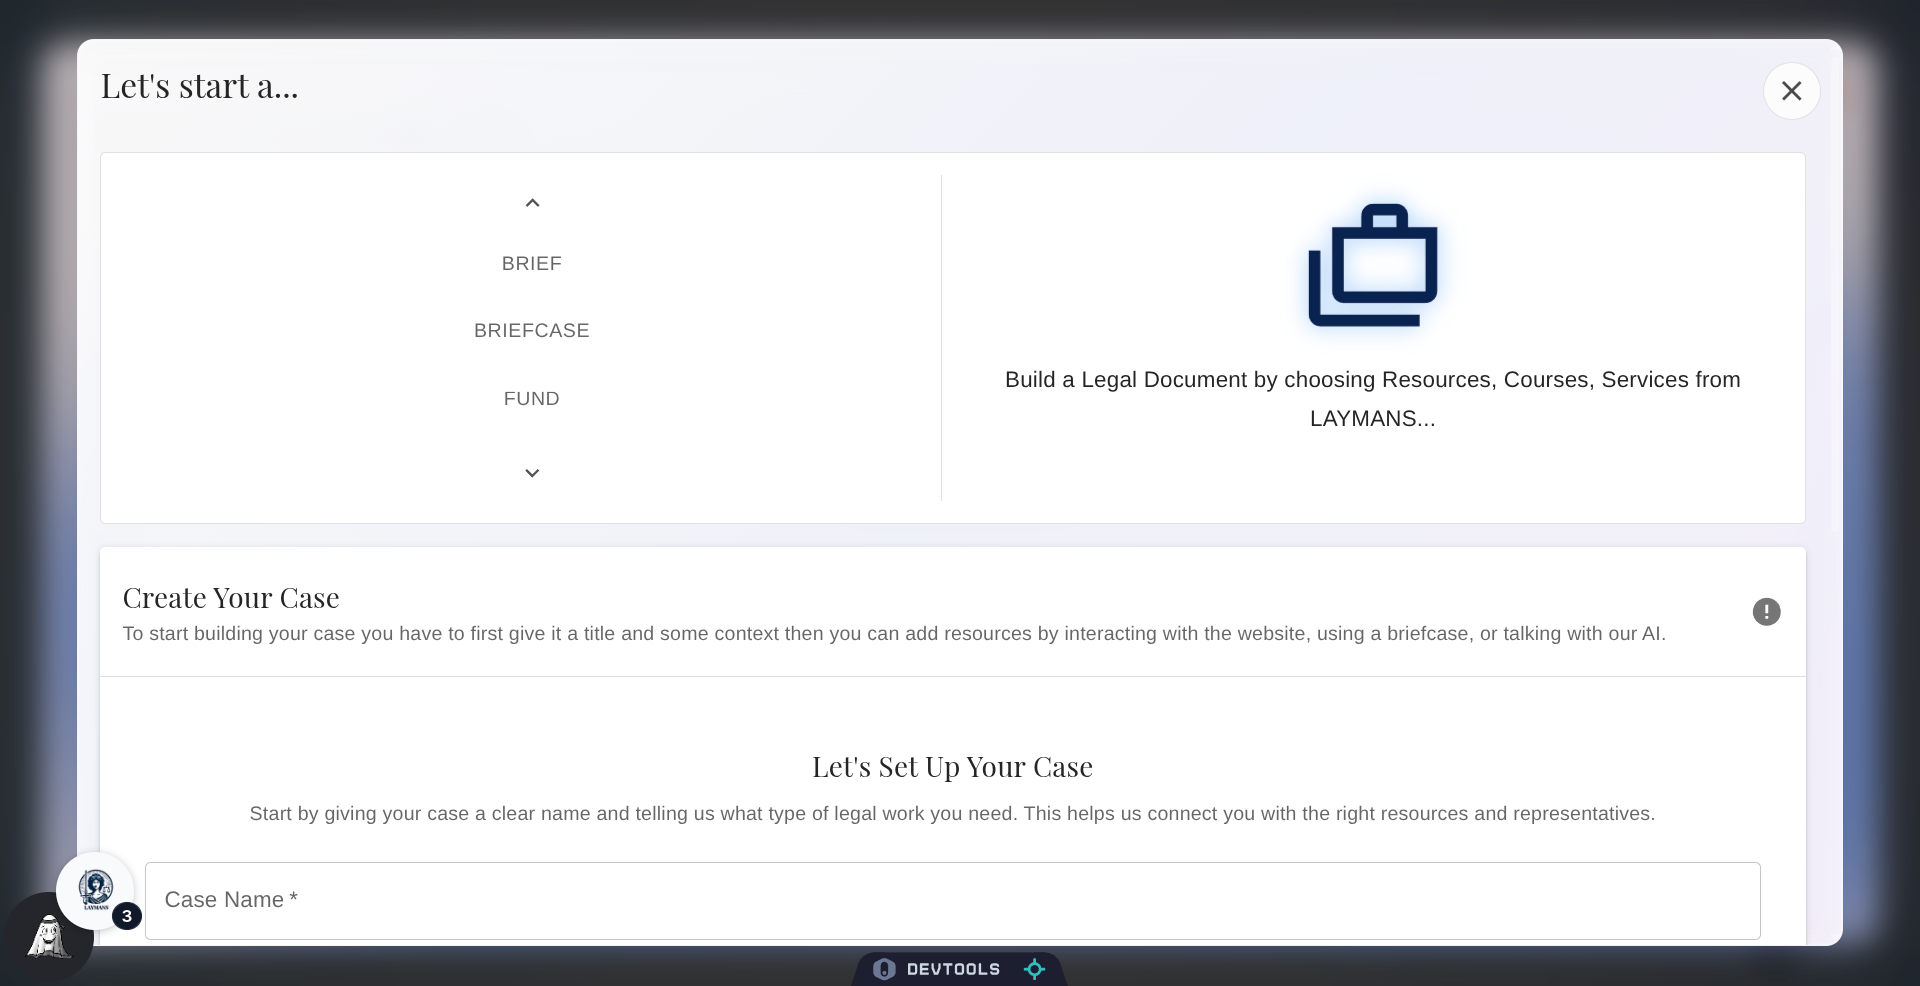Image resolution: width=1920 pixels, height=986 pixels.
Task: Click the Build a Legal Document description text
Action: [1372, 399]
